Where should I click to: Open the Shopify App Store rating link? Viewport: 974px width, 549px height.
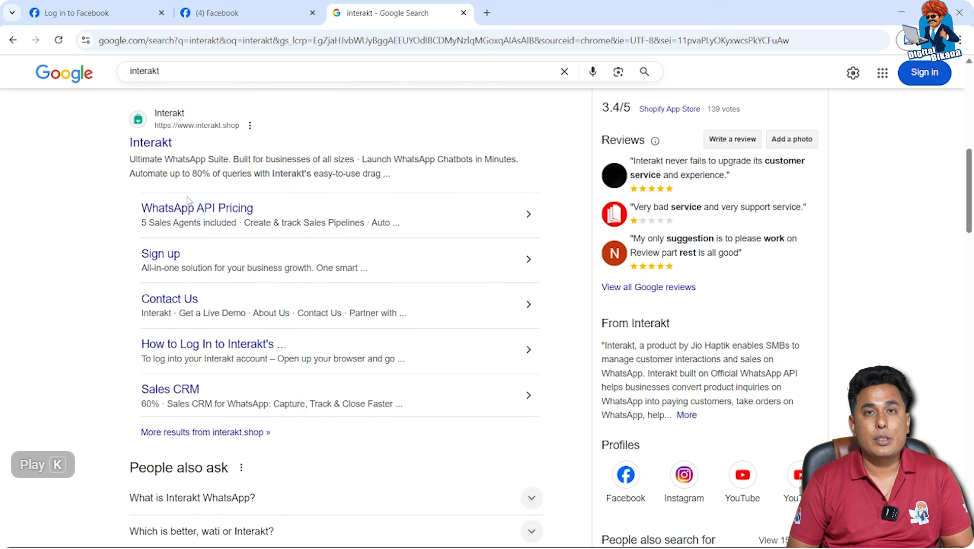(669, 109)
